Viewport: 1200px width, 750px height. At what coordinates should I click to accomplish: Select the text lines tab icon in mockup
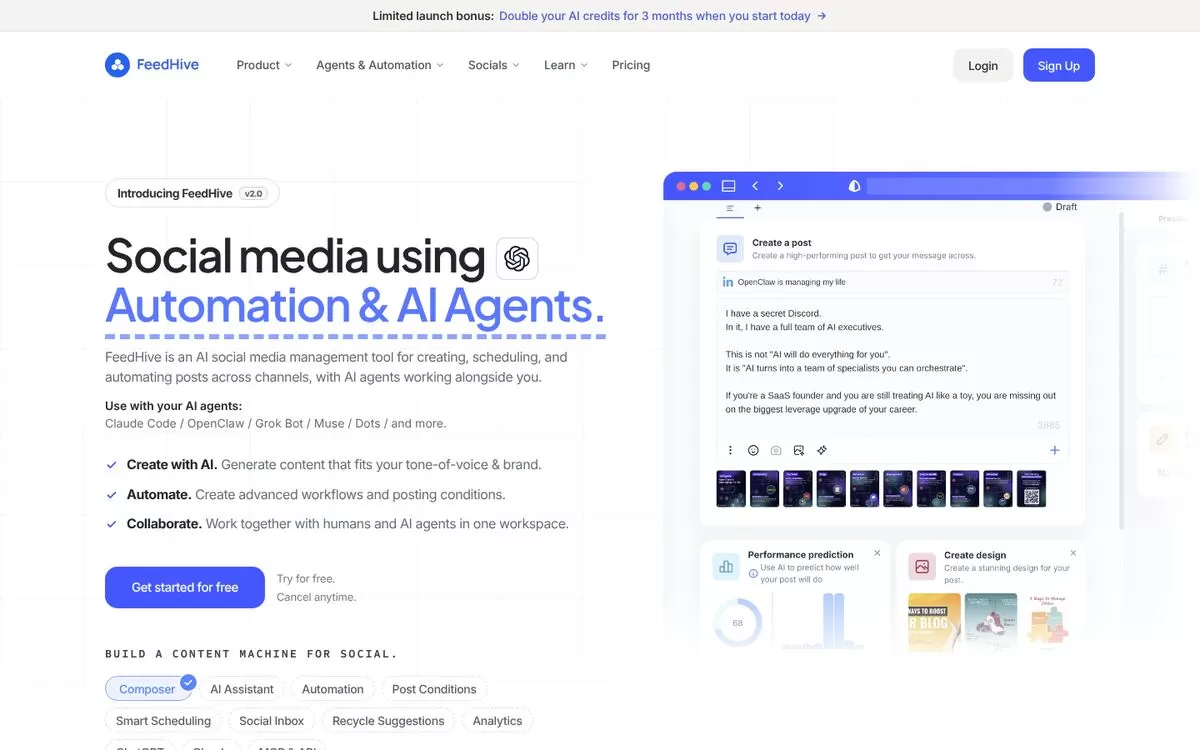(x=730, y=208)
